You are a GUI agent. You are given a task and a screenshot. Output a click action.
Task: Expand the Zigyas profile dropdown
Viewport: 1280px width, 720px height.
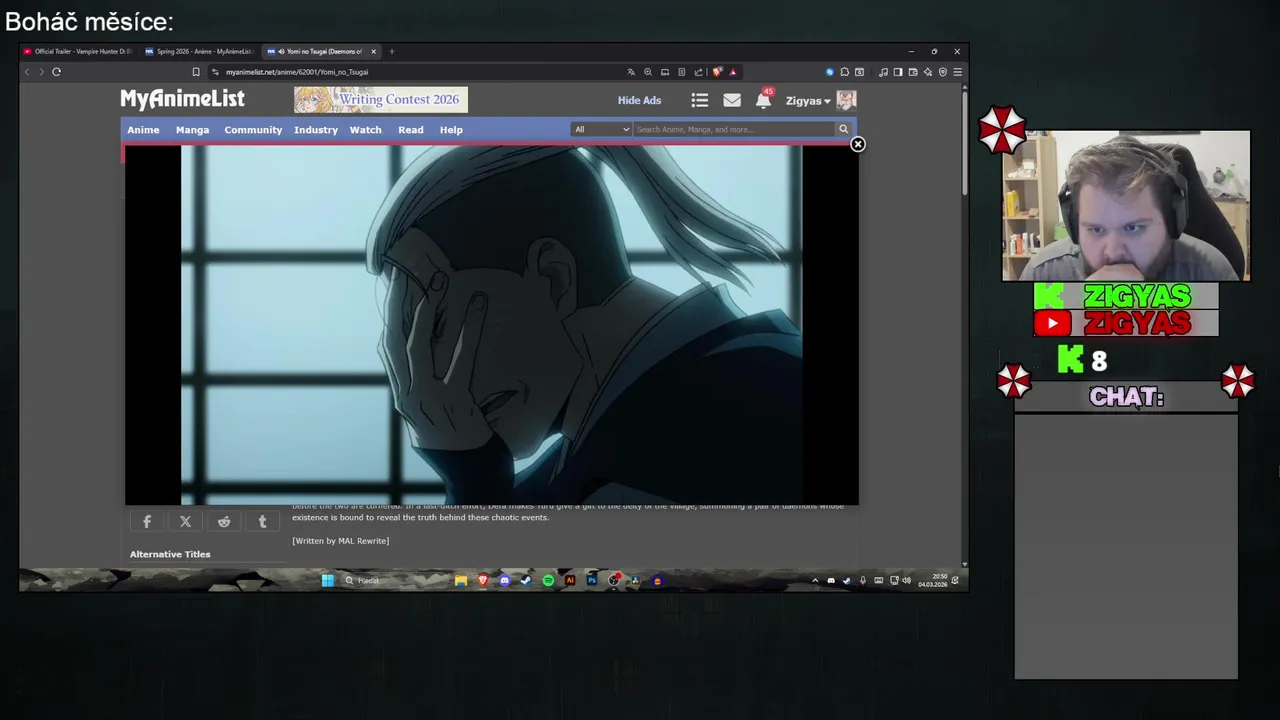tap(808, 101)
